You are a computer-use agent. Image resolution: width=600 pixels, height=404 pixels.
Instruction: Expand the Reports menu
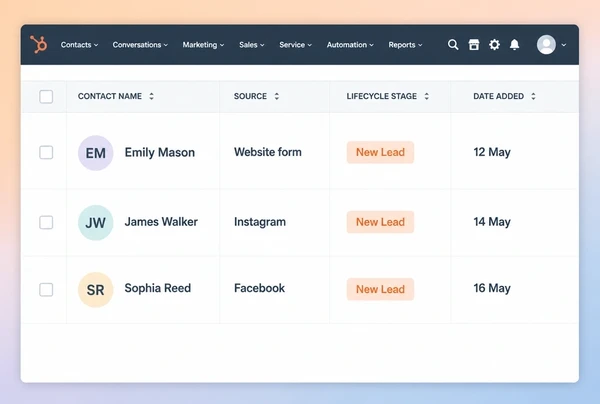(x=405, y=45)
